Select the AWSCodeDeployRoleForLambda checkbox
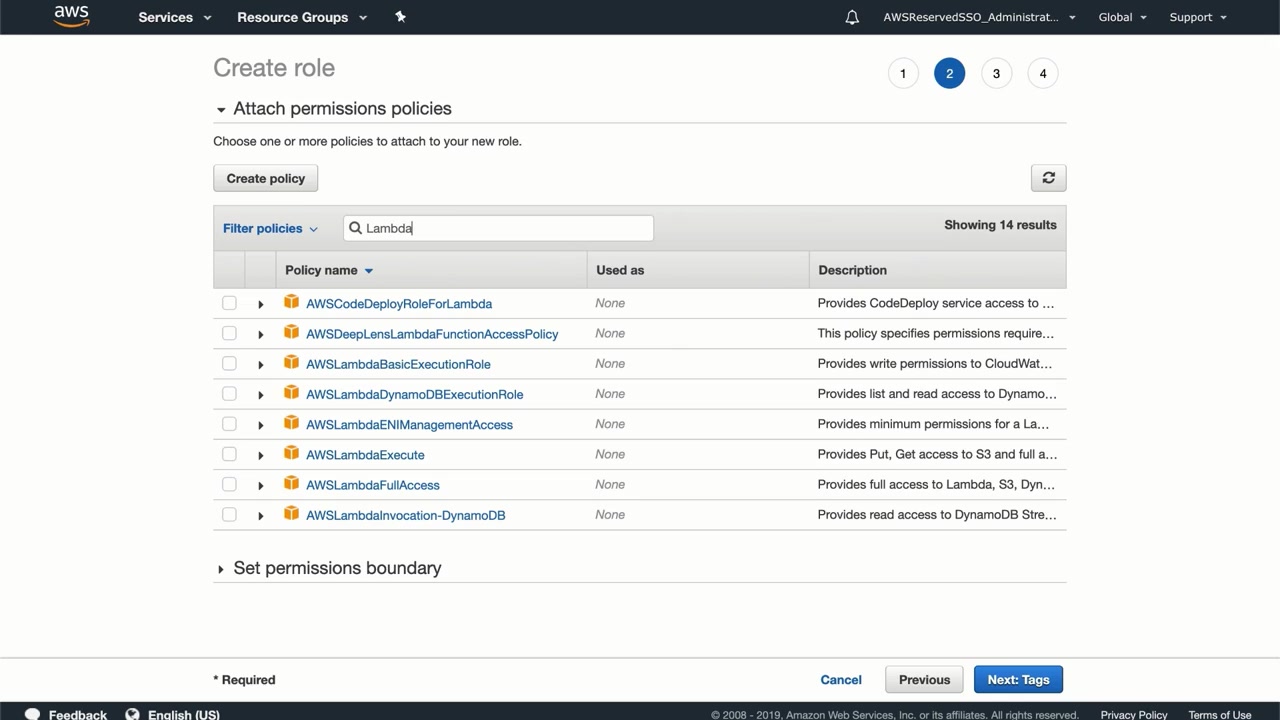 (x=229, y=303)
